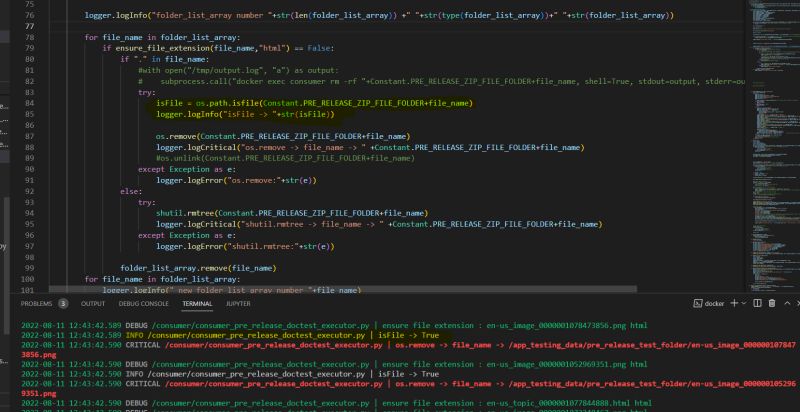Select the TERMINAL tab
This screenshot has width=800, height=412.
pos(197,303)
